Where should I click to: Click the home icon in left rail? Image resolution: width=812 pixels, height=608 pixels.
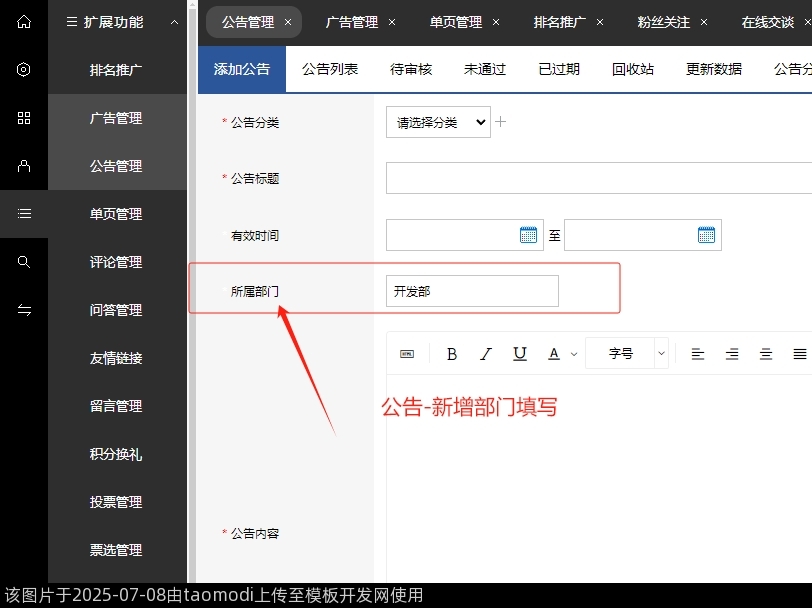pyautogui.click(x=24, y=21)
